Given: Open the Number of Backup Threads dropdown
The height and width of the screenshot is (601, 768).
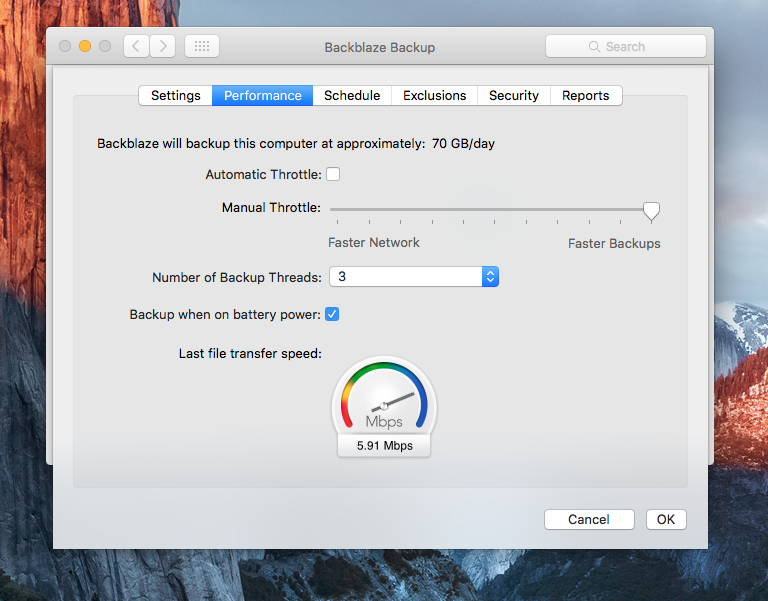Looking at the screenshot, I should tap(414, 277).
